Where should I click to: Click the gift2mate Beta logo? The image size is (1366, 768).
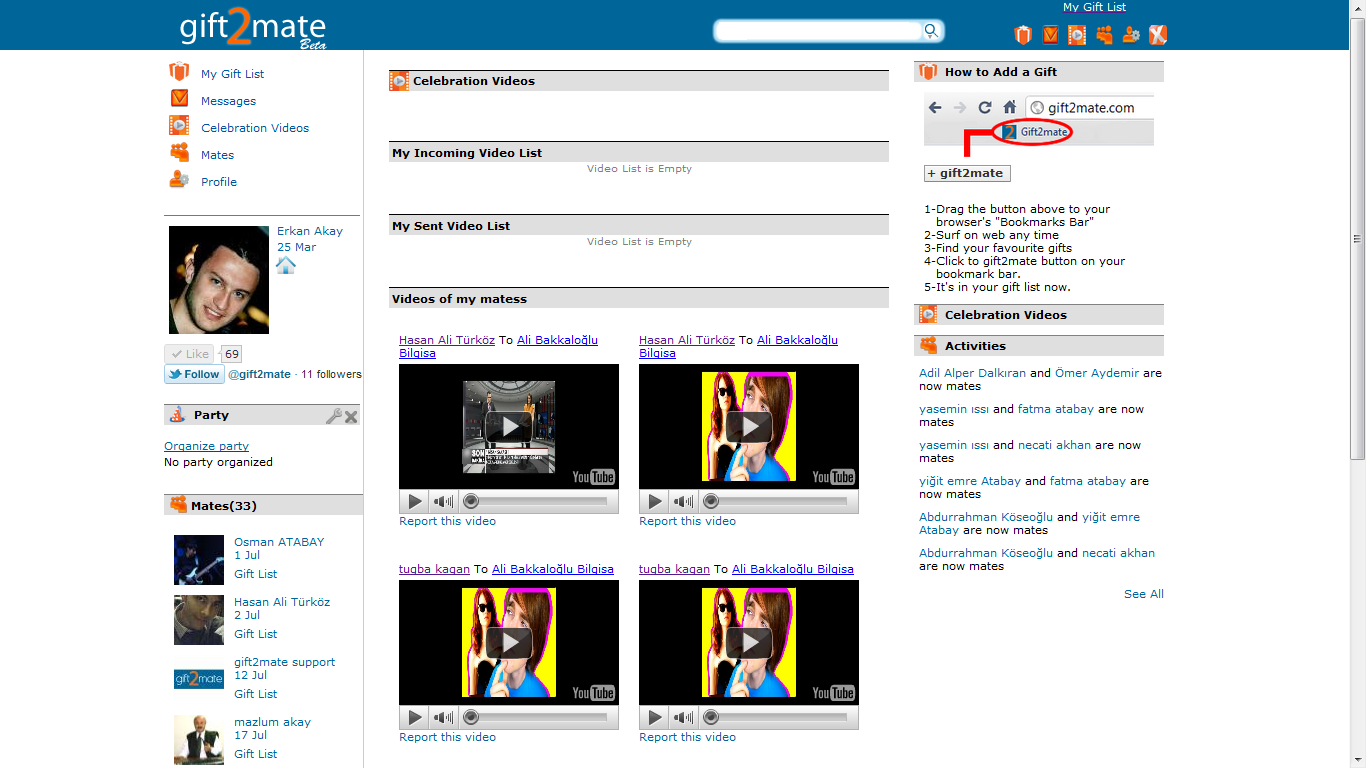point(254,28)
